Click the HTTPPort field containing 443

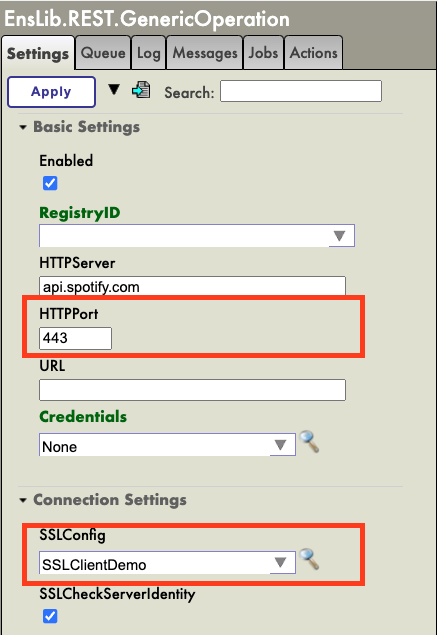click(x=75, y=338)
